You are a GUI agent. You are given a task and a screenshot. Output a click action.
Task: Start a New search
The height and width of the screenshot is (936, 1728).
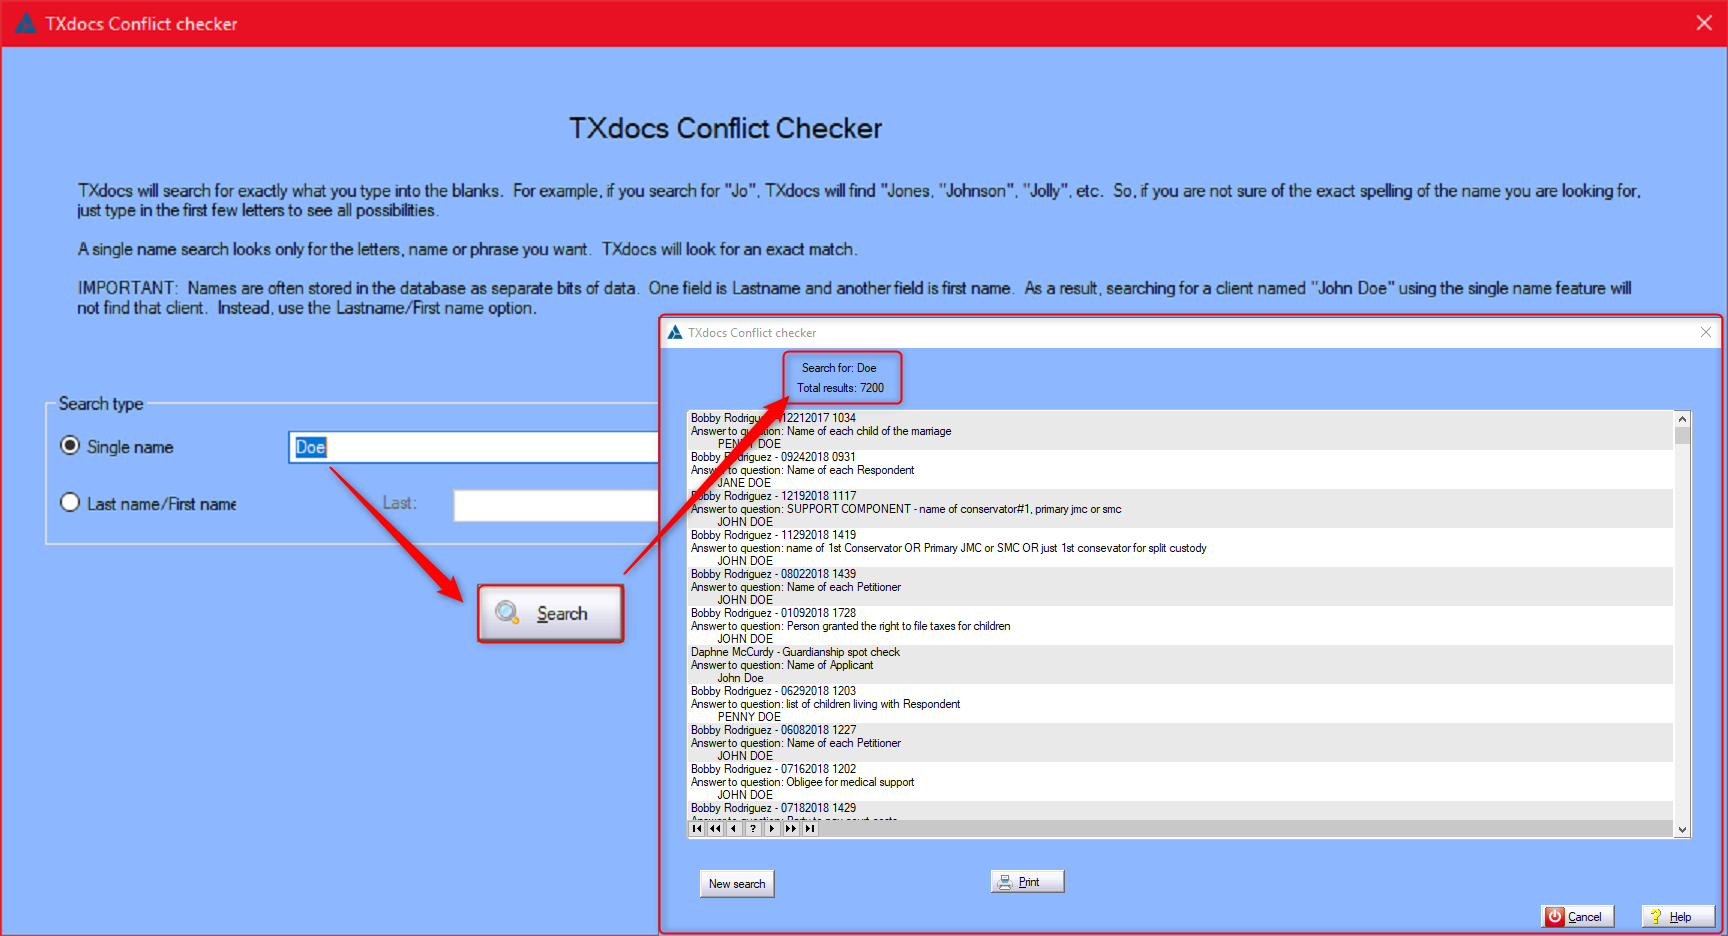(x=737, y=883)
